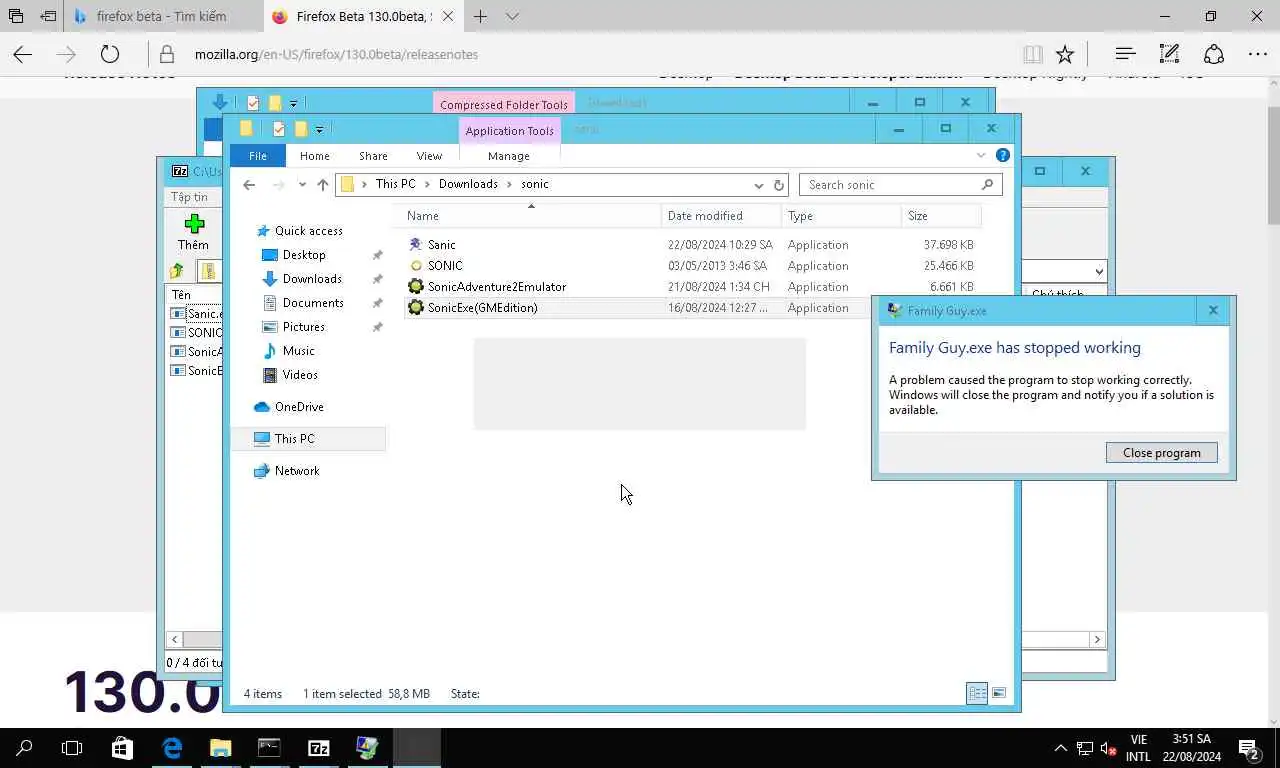Open Recent locations dropdown in Explorer
Image resolution: width=1280 pixels, height=768 pixels.
click(x=302, y=185)
